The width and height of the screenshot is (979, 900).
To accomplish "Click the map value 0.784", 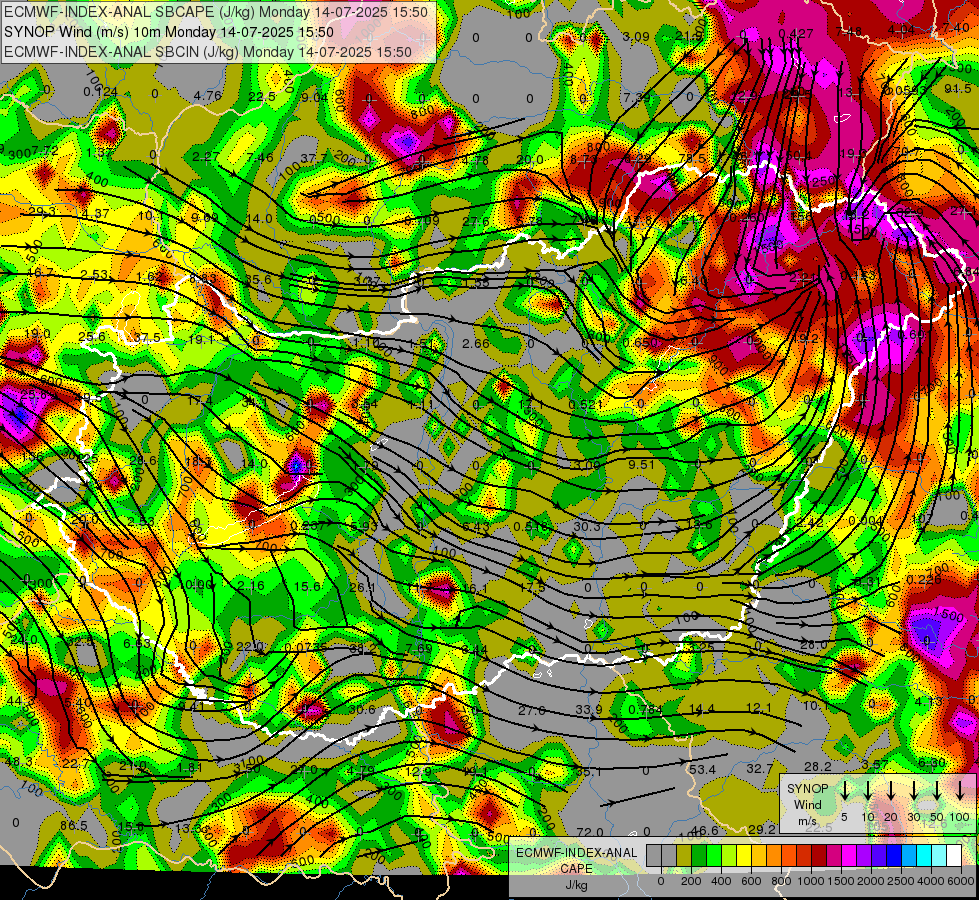I will 645,710.
